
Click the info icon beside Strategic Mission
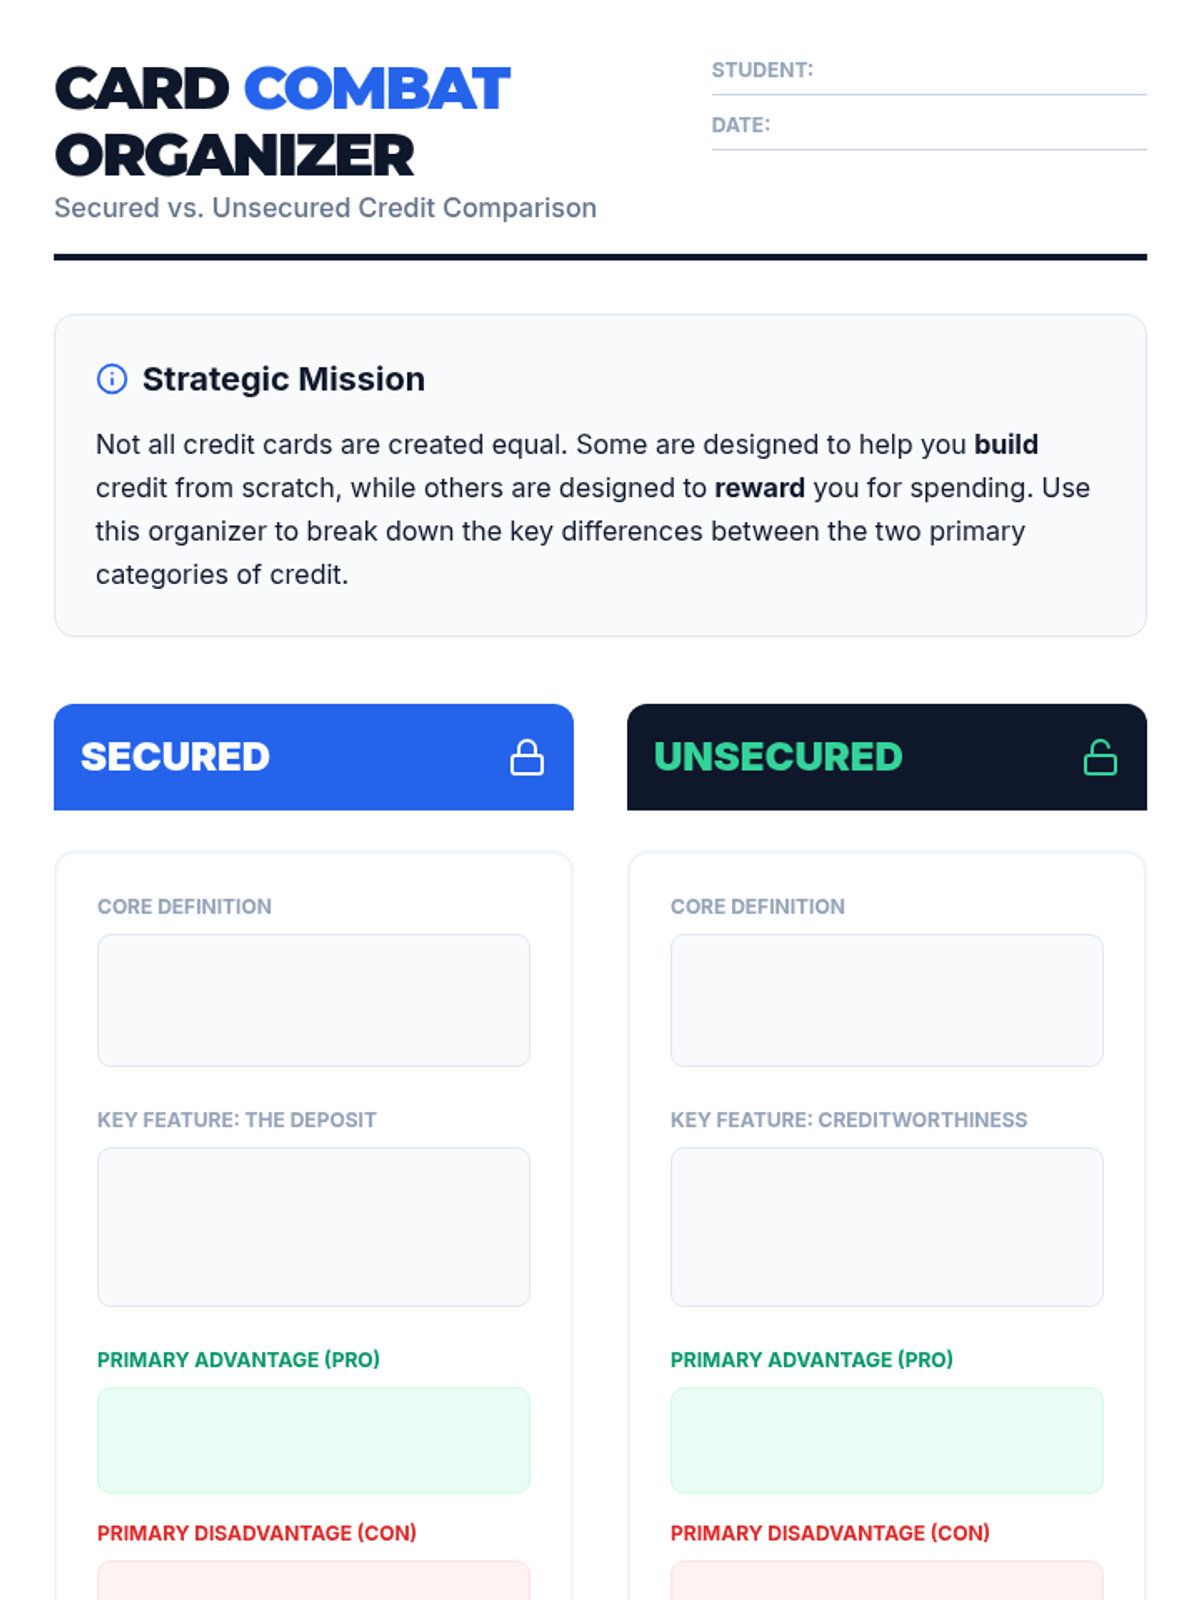click(112, 379)
